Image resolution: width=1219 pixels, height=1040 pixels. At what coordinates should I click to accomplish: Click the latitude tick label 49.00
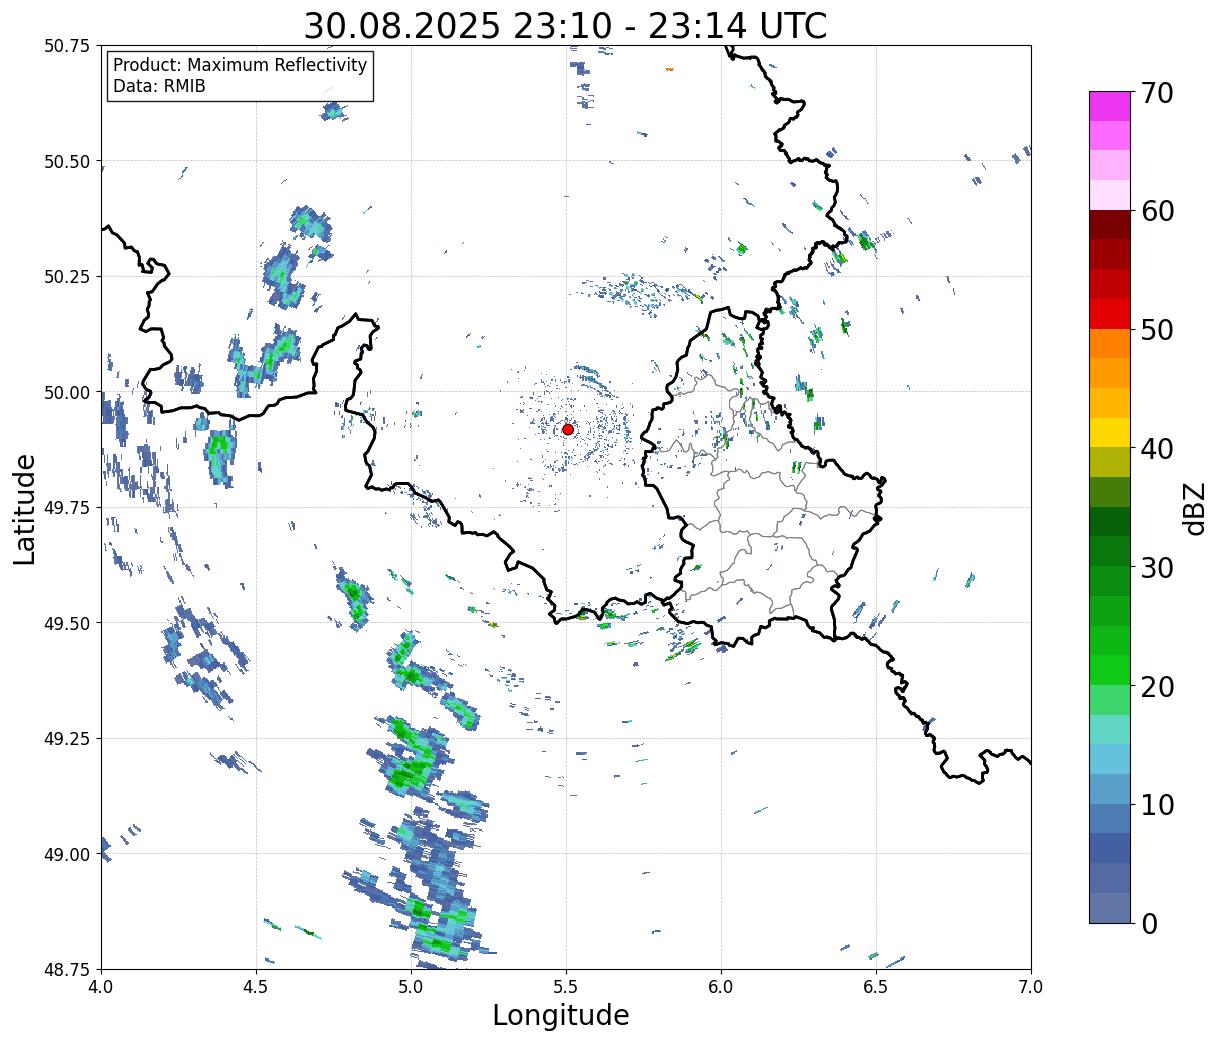68,854
